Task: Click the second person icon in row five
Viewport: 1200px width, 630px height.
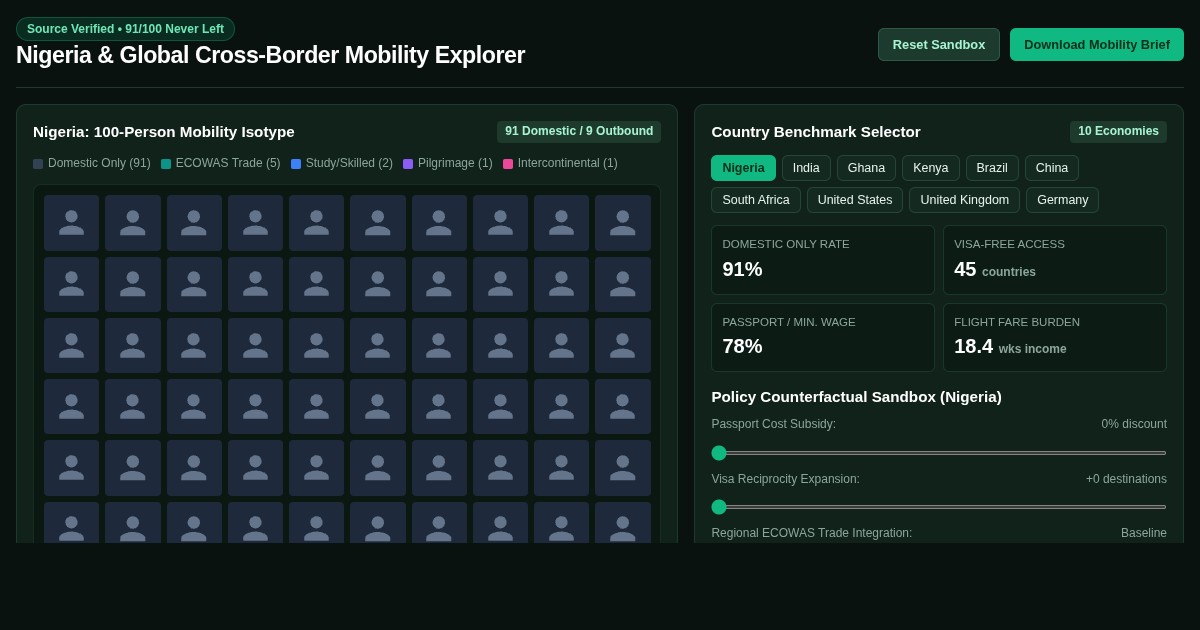Action: 133,468
